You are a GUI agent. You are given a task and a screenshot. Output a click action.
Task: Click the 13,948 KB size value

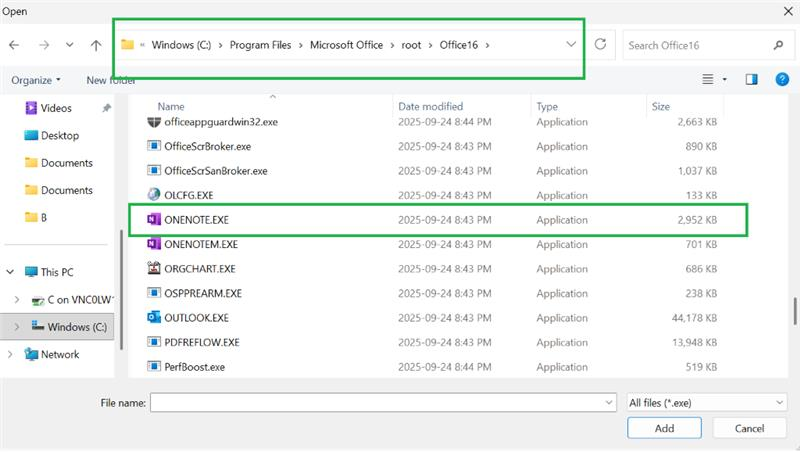tap(694, 342)
